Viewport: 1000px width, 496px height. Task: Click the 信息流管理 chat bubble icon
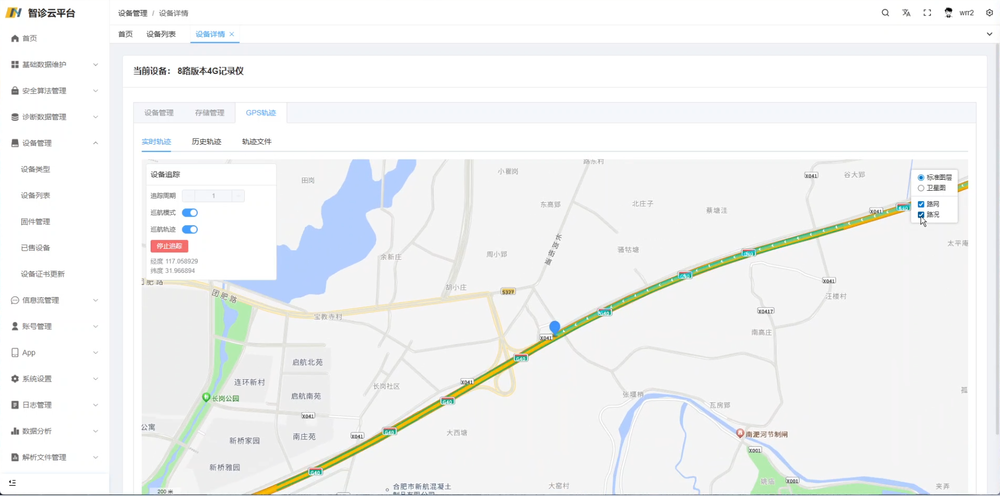[x=15, y=300]
